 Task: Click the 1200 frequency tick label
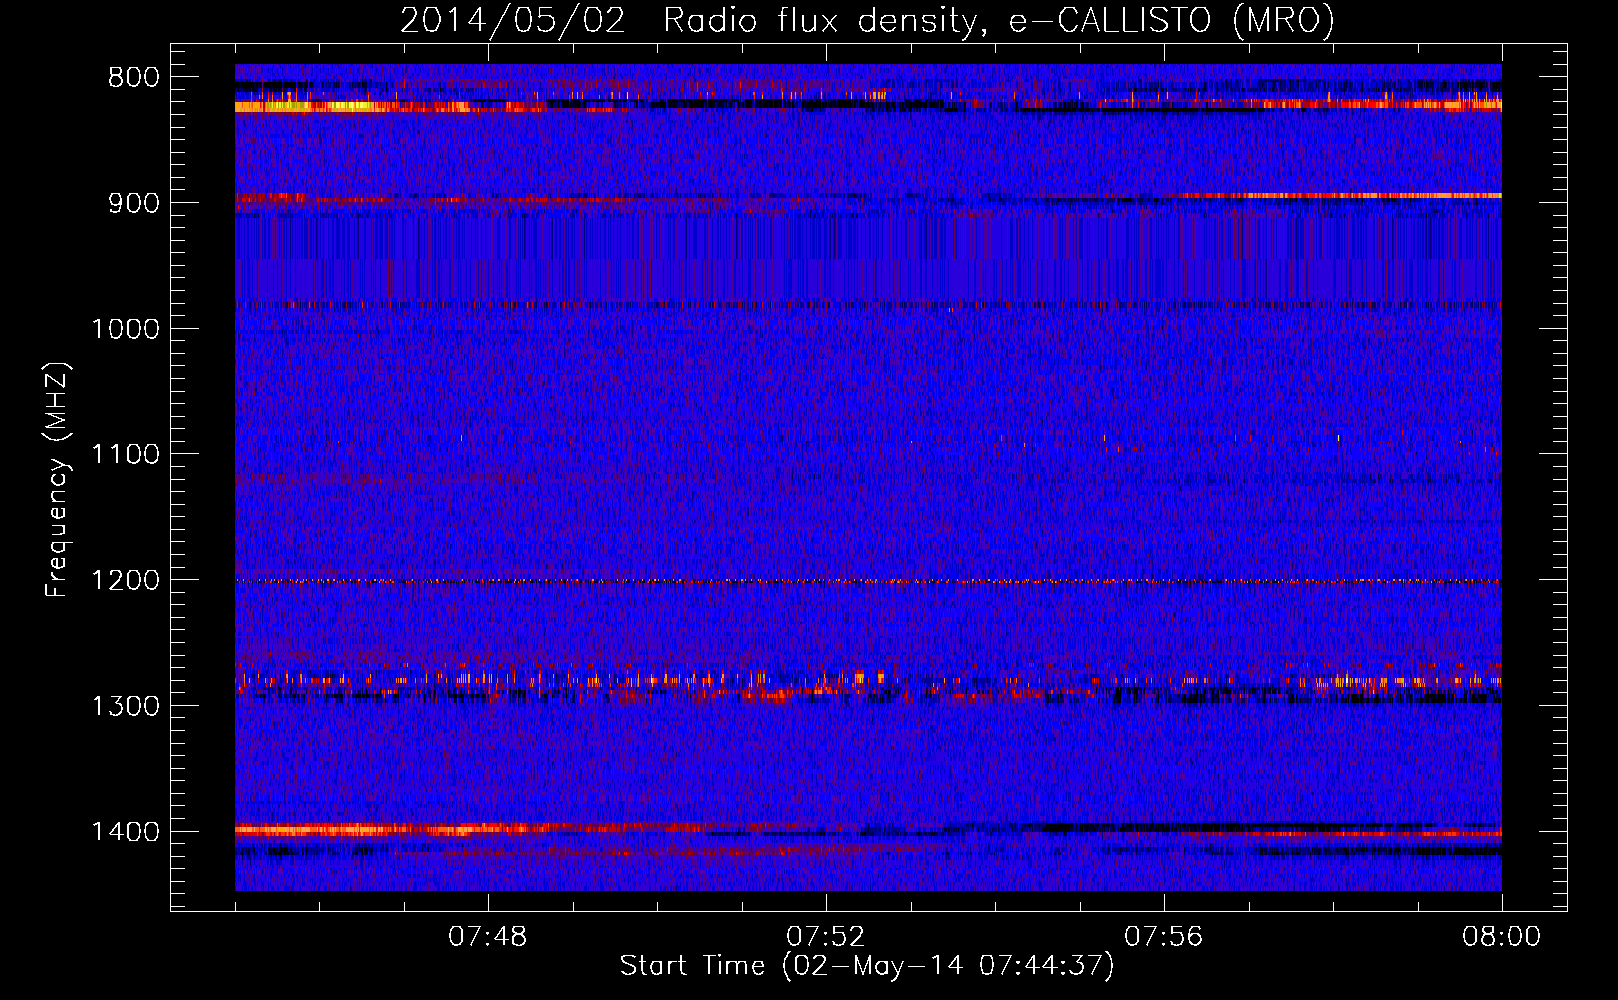click(x=125, y=581)
